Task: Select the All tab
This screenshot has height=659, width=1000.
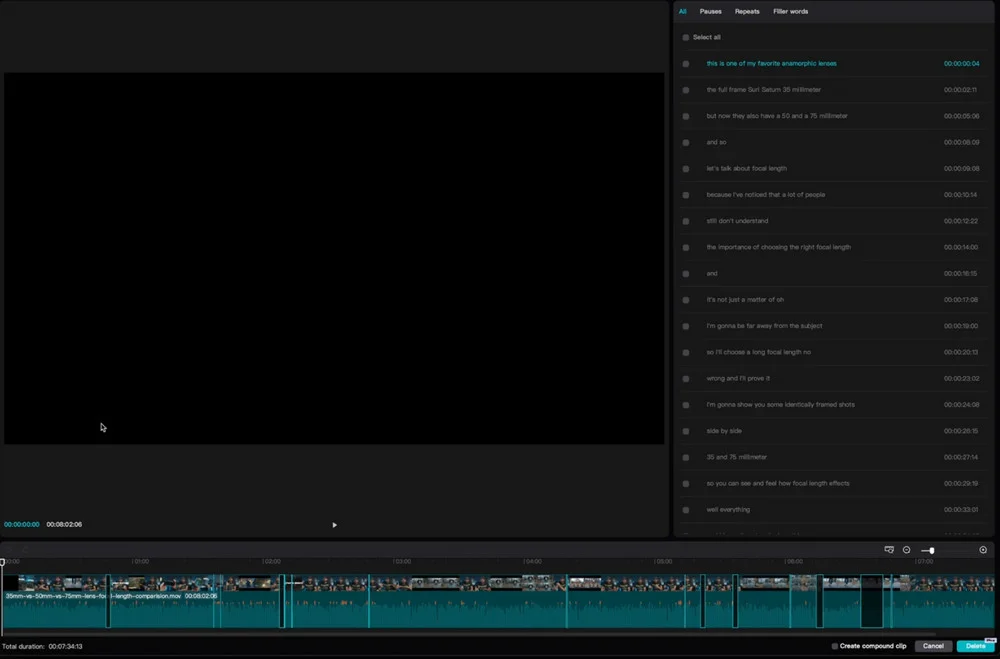Action: 682,11
